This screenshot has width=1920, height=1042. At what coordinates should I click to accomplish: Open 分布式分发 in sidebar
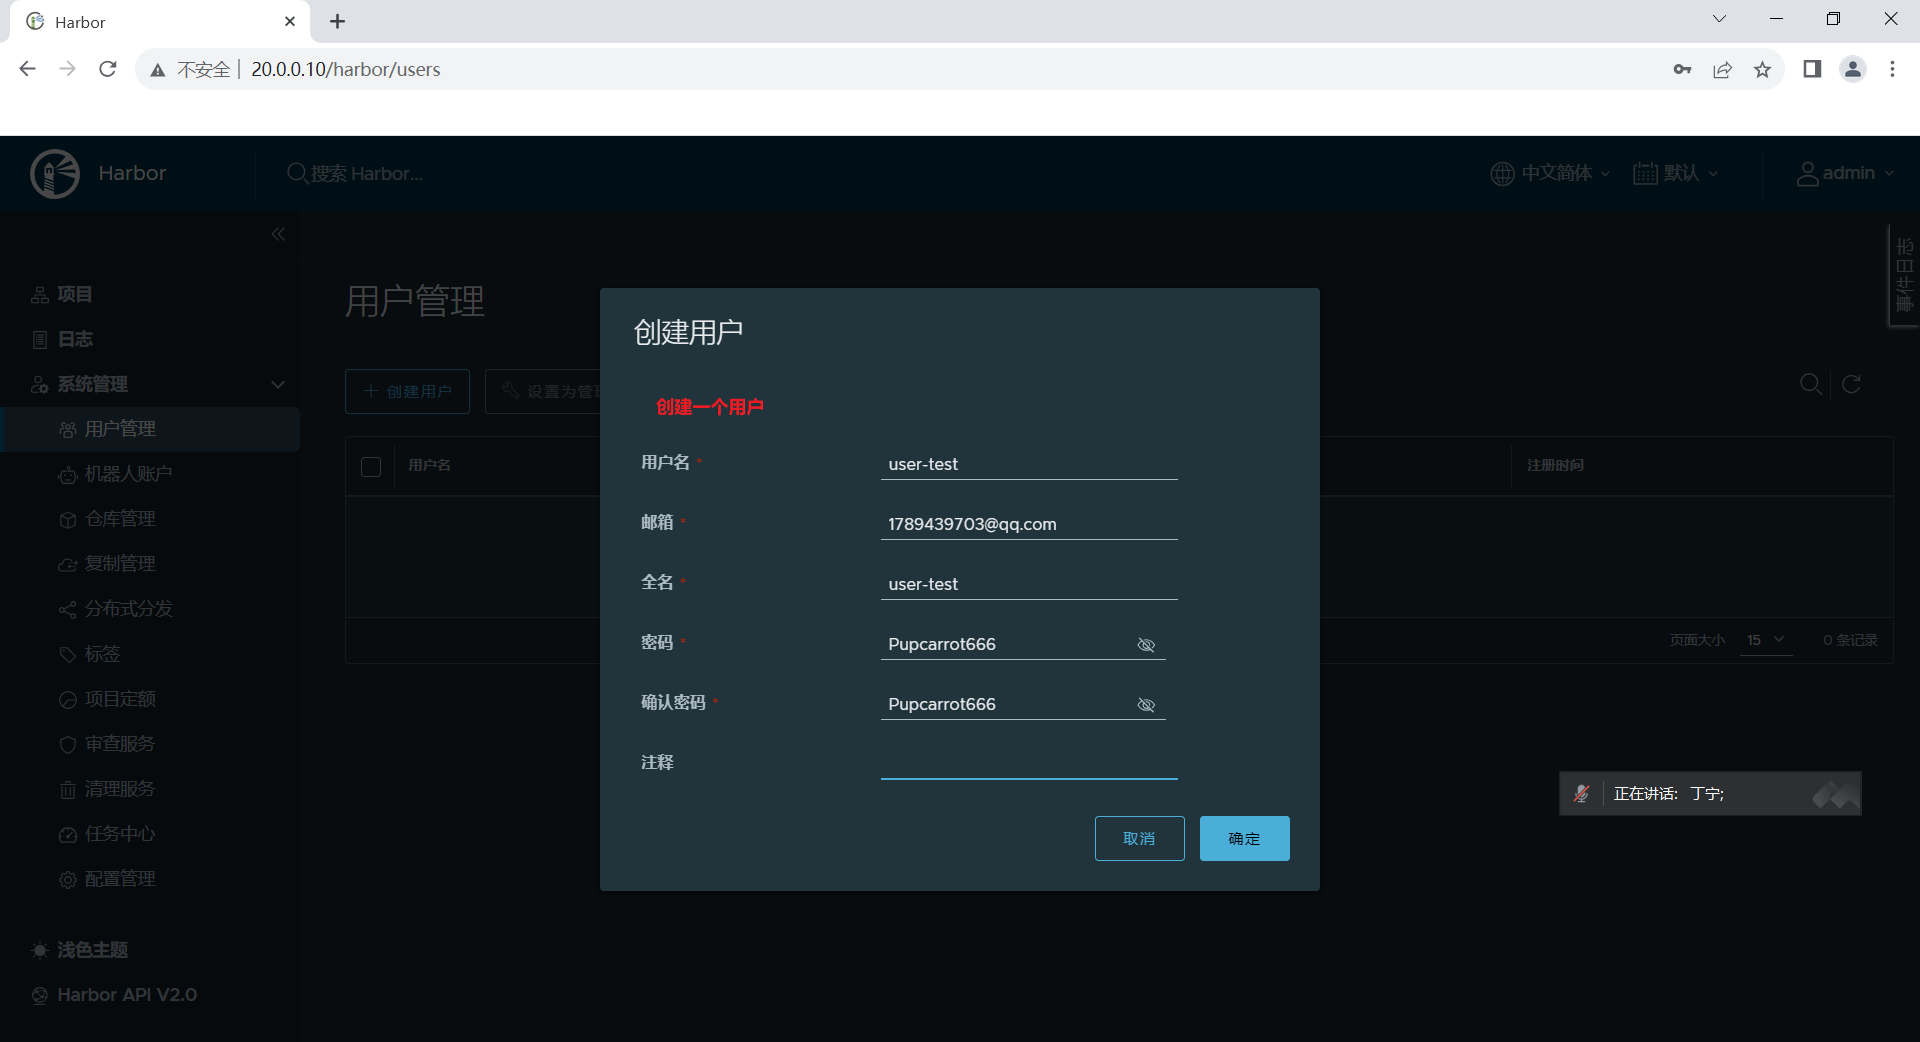[x=128, y=609]
